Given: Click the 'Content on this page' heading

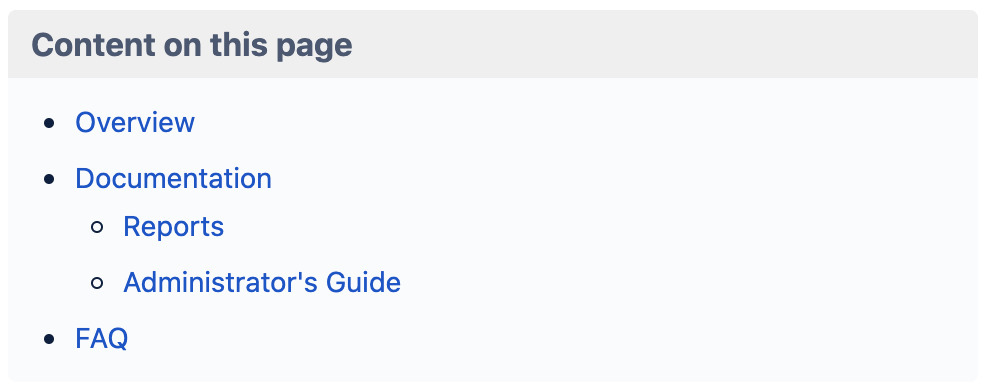Looking at the screenshot, I should click(192, 46).
